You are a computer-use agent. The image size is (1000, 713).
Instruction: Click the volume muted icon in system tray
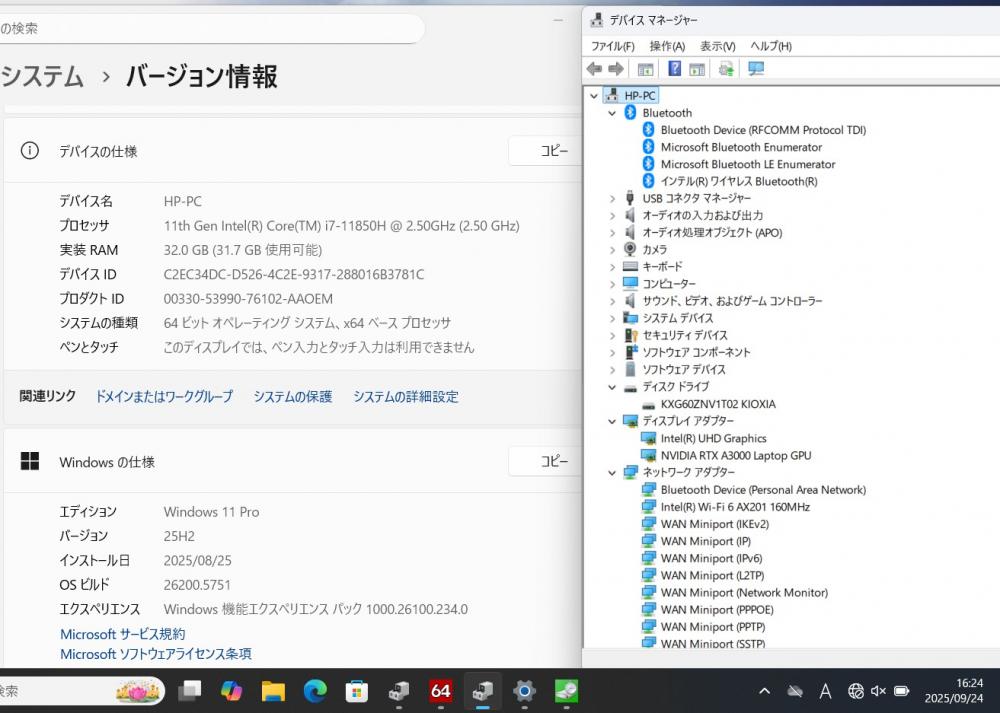point(878,690)
